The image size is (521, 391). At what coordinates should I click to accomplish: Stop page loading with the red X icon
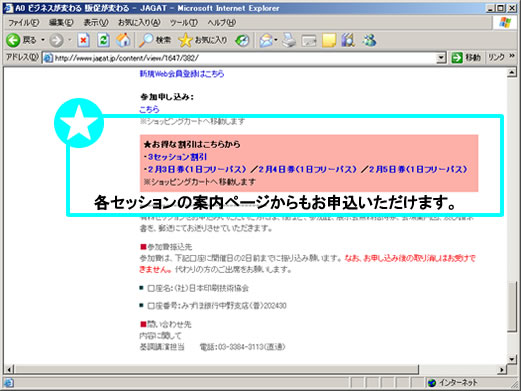pos(83,40)
